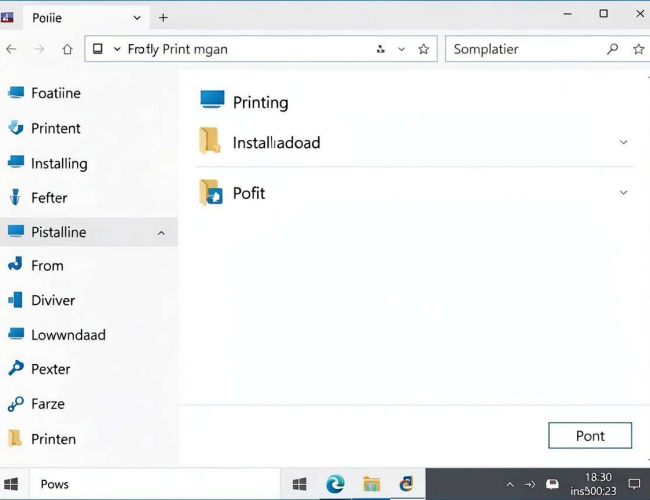Click the device tray icon near clock
This screenshot has height=500, width=650.
click(x=552, y=484)
